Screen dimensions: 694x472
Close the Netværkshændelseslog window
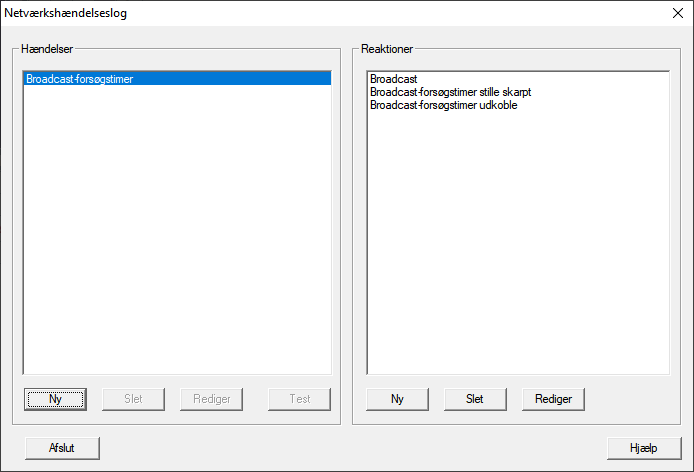676,14
